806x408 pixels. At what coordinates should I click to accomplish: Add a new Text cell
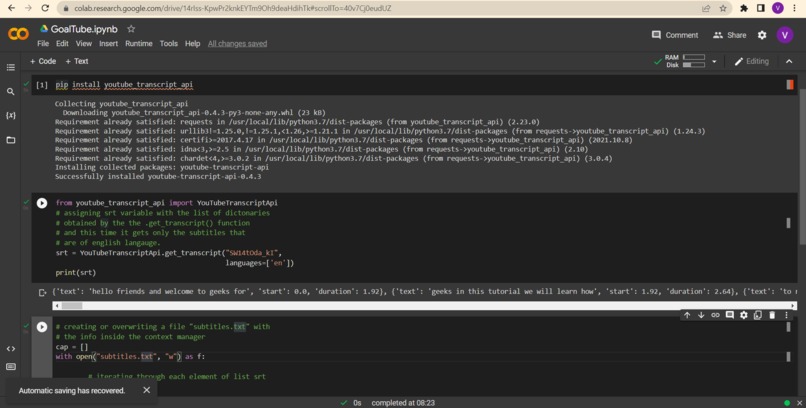(x=77, y=61)
